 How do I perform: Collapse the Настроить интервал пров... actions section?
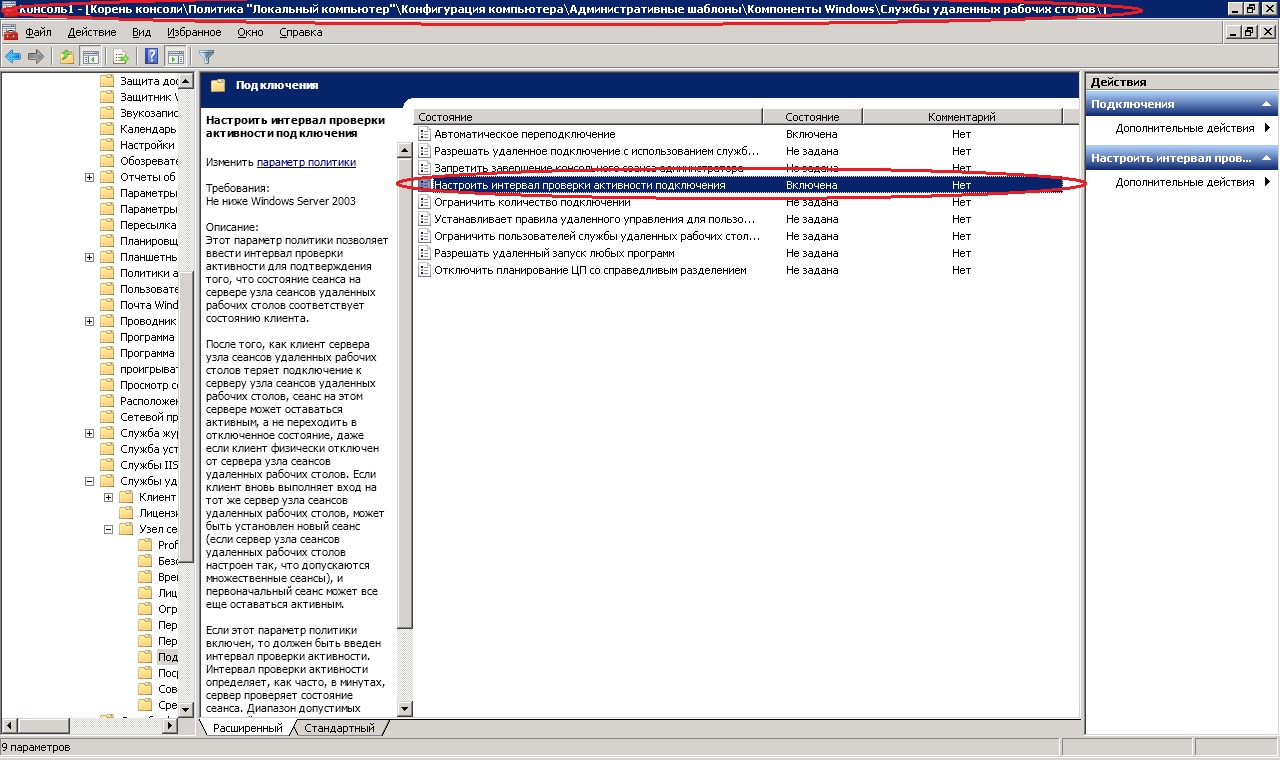[x=1267, y=158]
